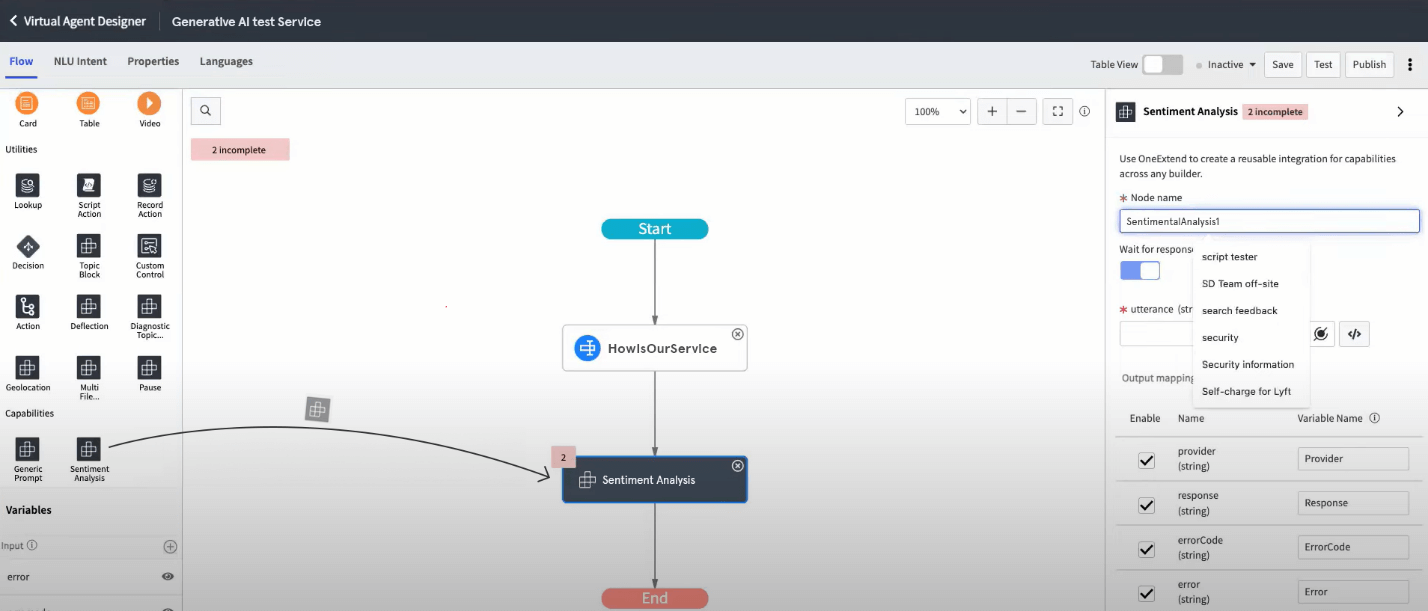Open the script editor for utterance
1428x611 pixels.
tap(1354, 334)
